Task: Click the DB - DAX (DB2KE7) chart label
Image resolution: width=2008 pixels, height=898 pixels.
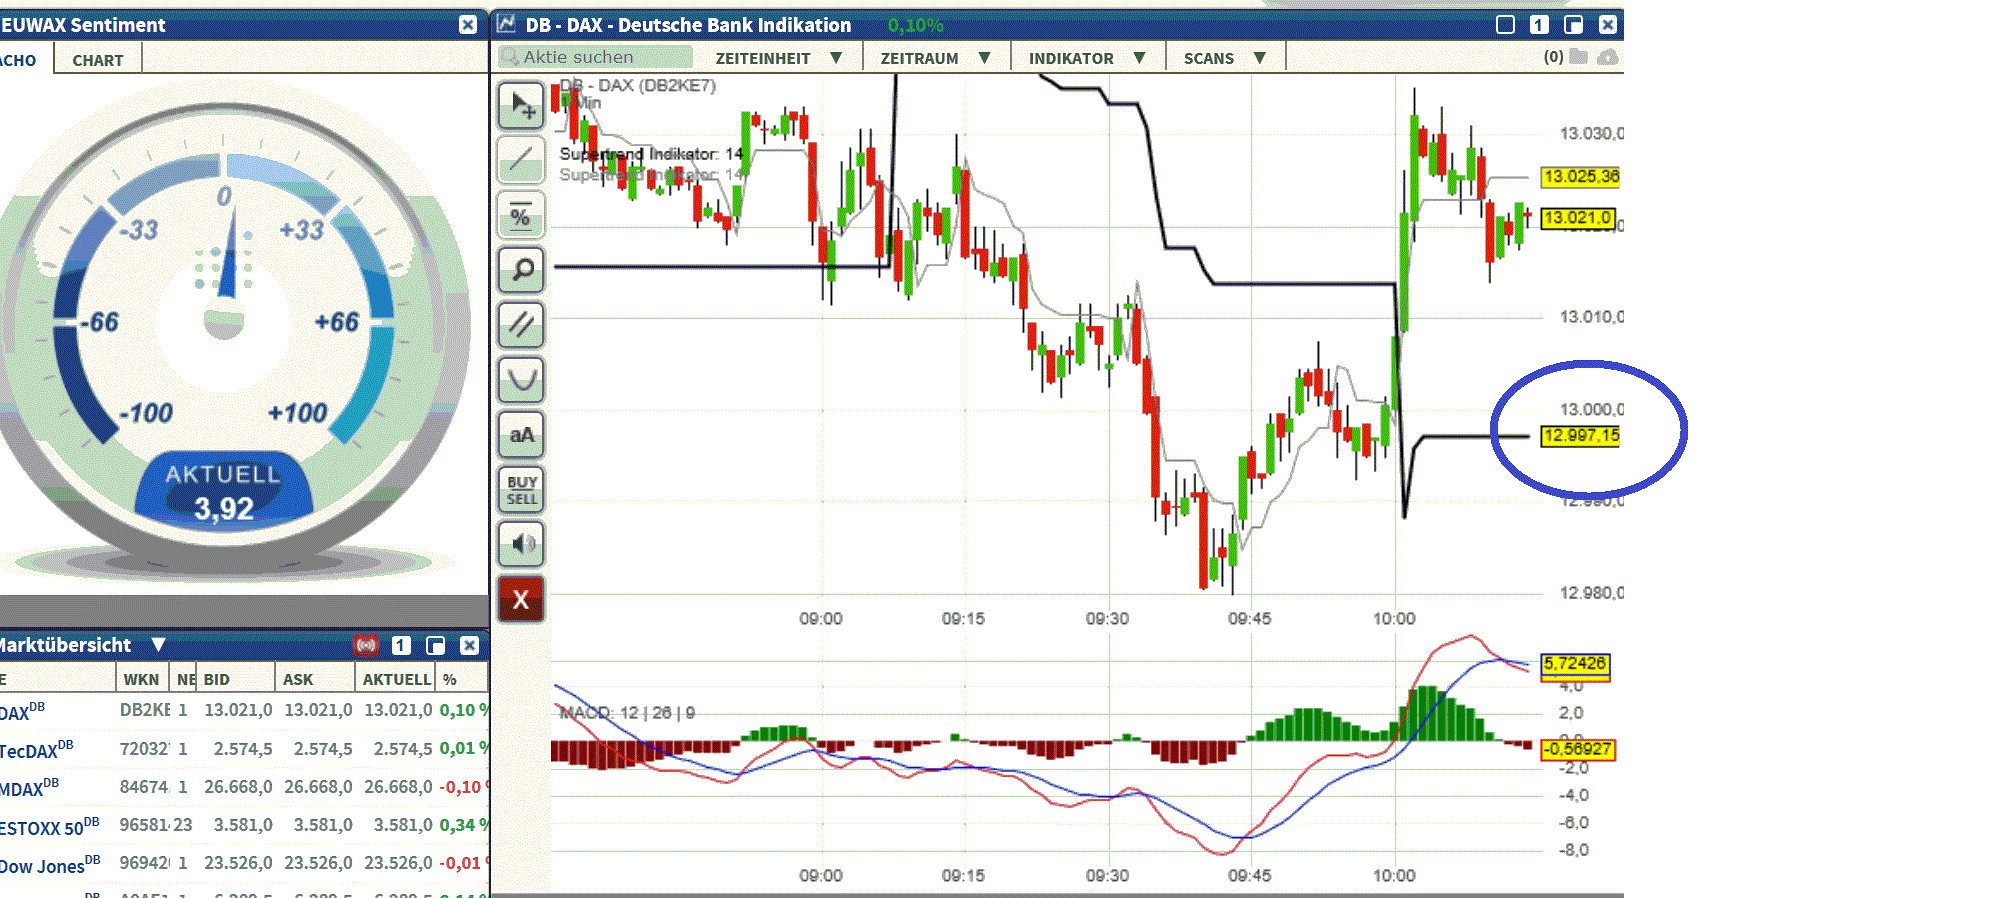Action: (638, 86)
